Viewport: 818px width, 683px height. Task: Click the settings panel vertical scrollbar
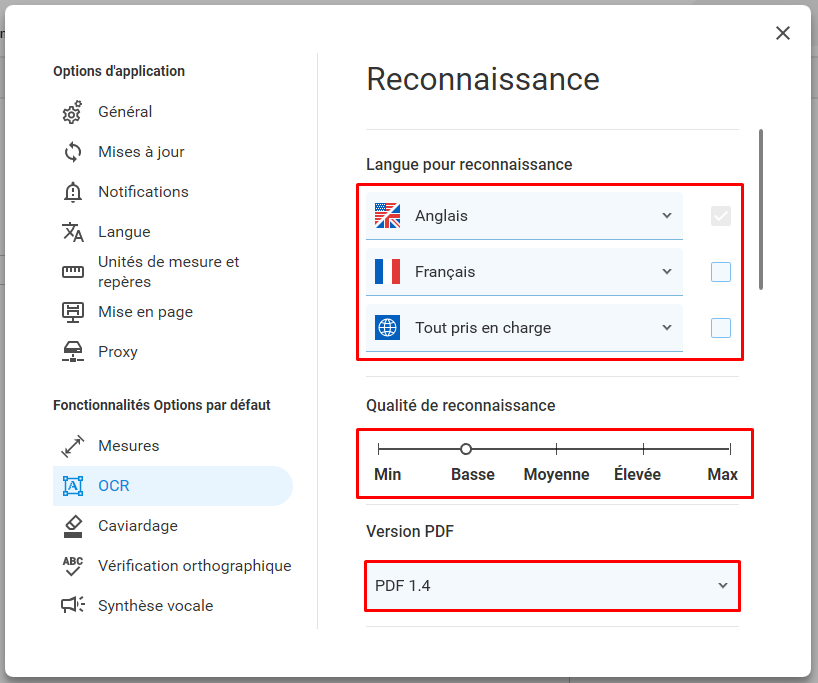(x=761, y=209)
